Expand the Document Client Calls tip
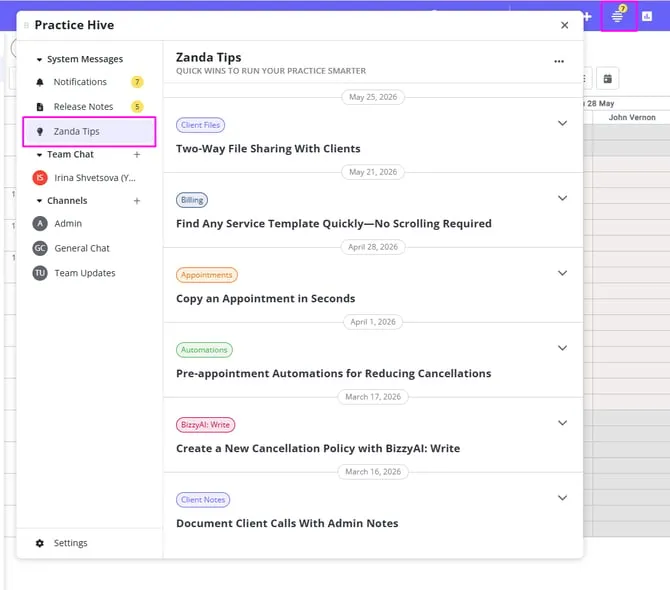Image resolution: width=670 pixels, height=590 pixels. coord(562,497)
